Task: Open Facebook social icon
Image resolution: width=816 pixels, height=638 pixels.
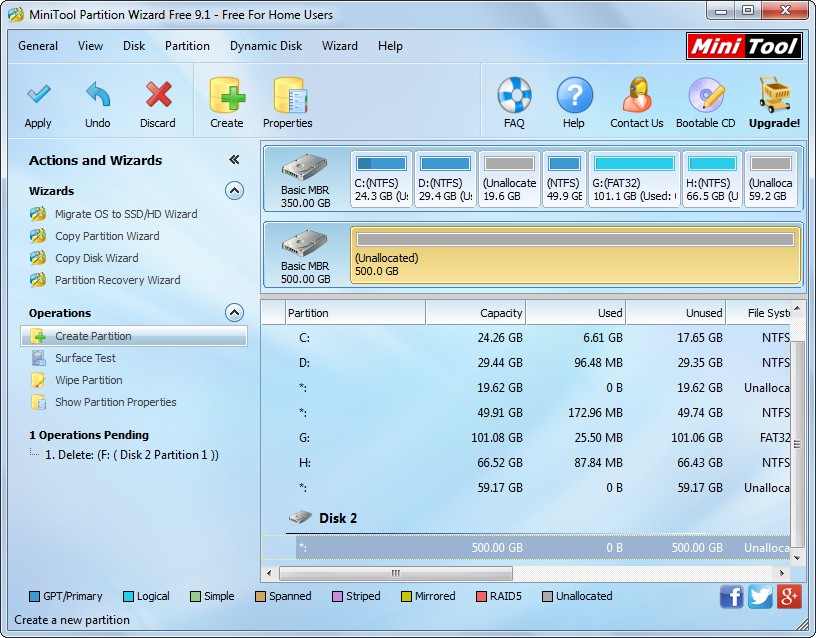Action: pos(731,596)
